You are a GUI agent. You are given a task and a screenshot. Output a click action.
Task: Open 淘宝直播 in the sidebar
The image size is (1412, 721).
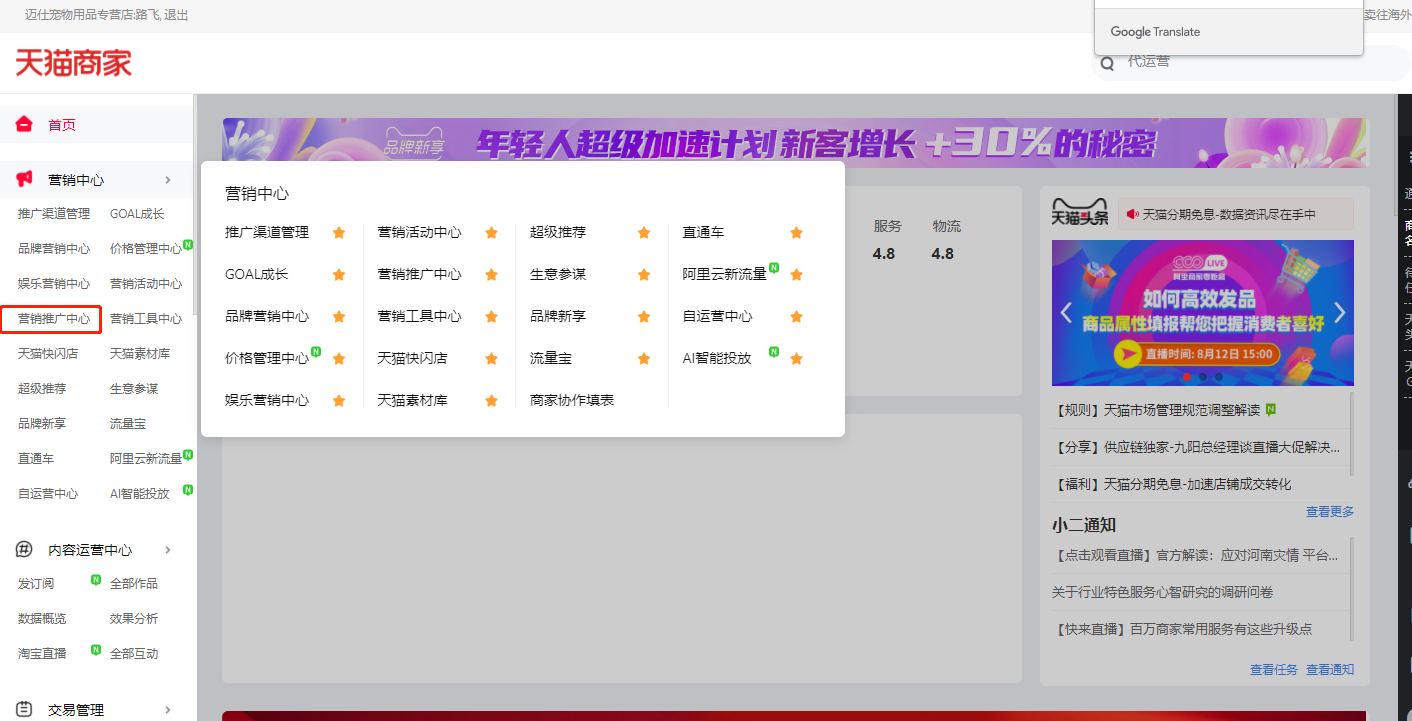pos(42,654)
